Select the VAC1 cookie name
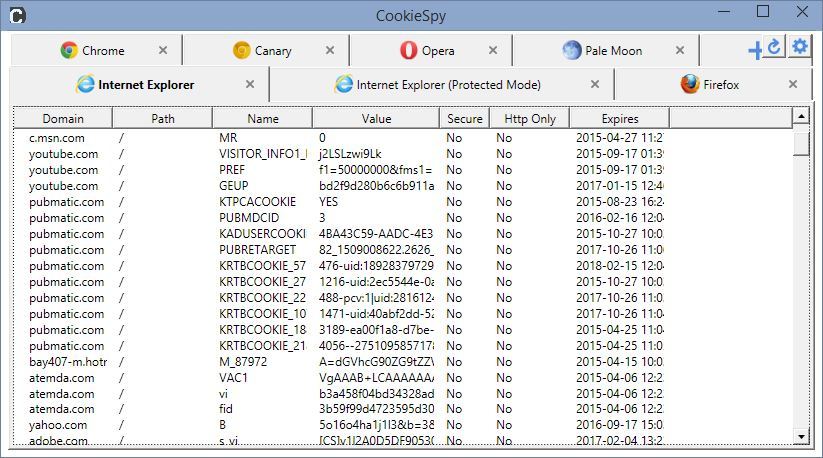823x458 pixels. pyautogui.click(x=233, y=378)
